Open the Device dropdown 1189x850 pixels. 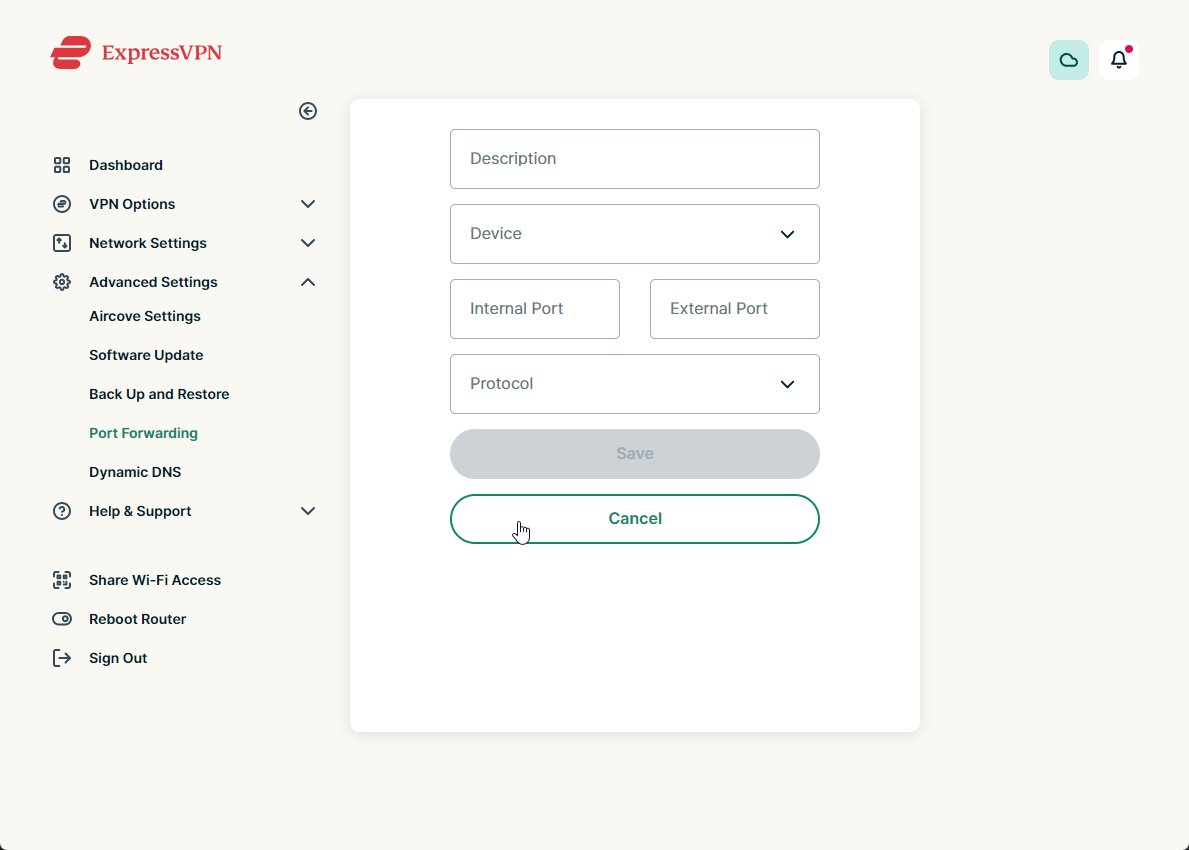[x=634, y=234]
